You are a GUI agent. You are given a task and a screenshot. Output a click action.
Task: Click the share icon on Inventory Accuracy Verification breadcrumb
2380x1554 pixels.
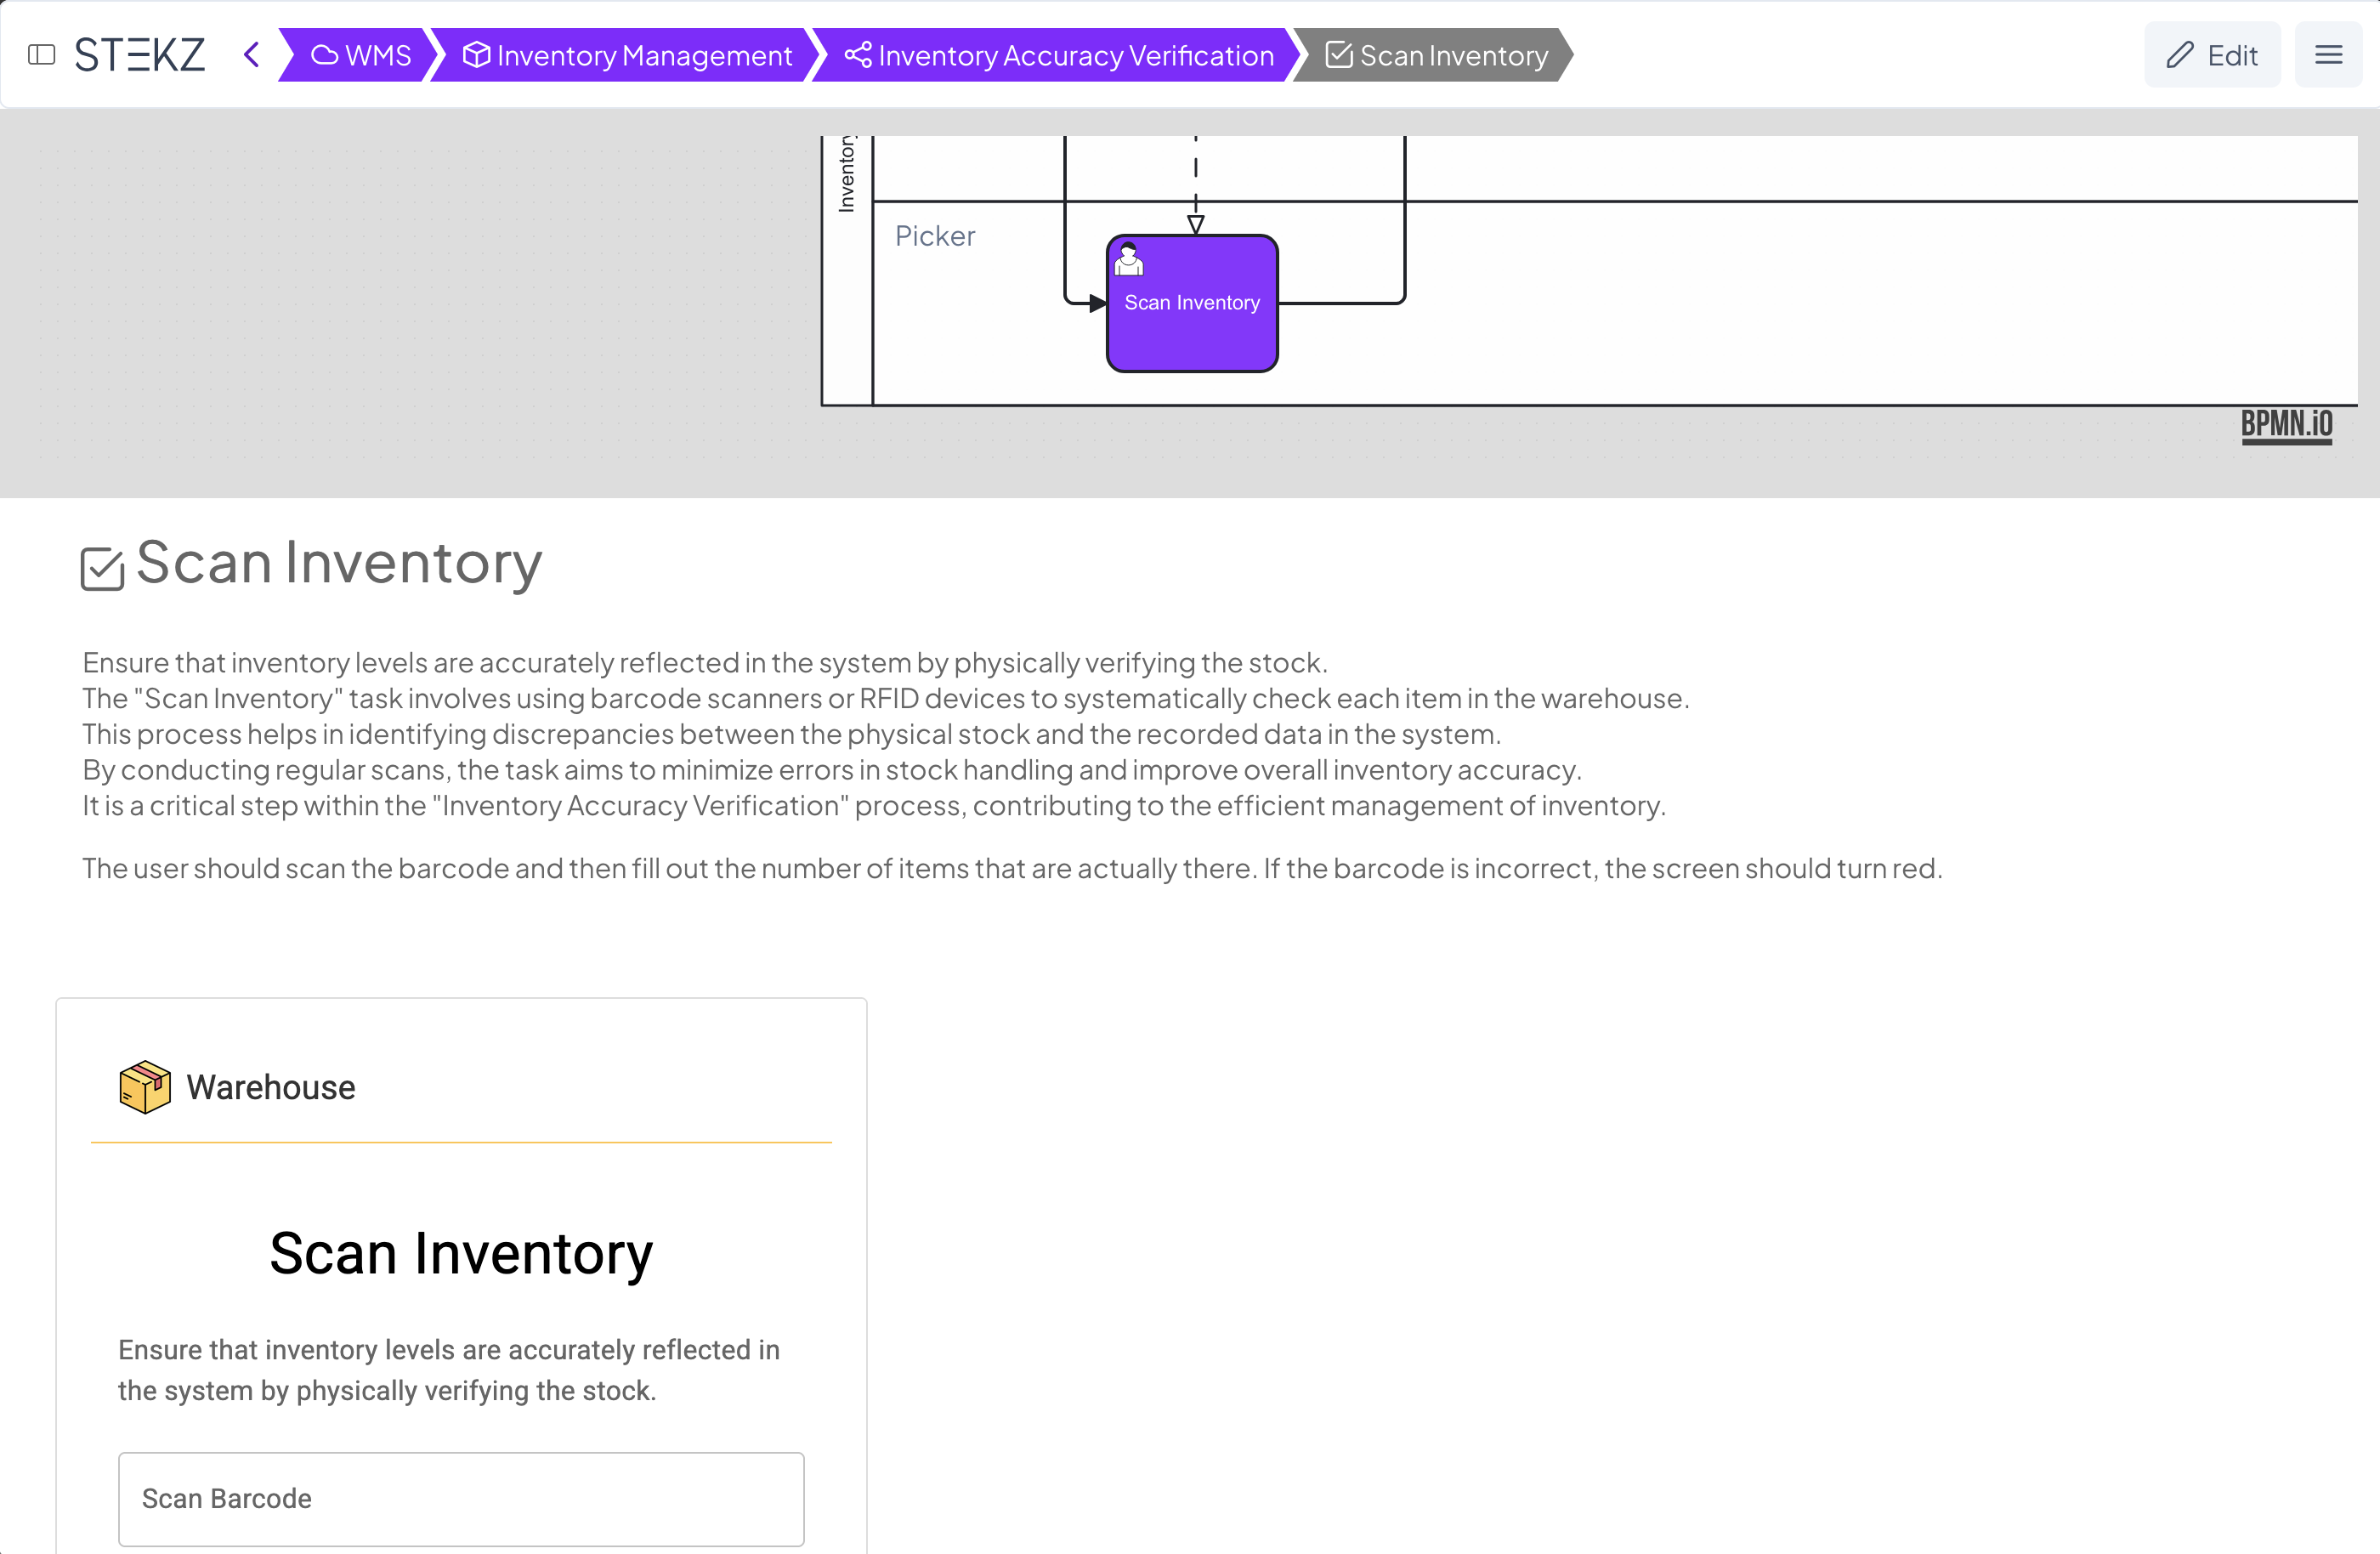click(858, 55)
